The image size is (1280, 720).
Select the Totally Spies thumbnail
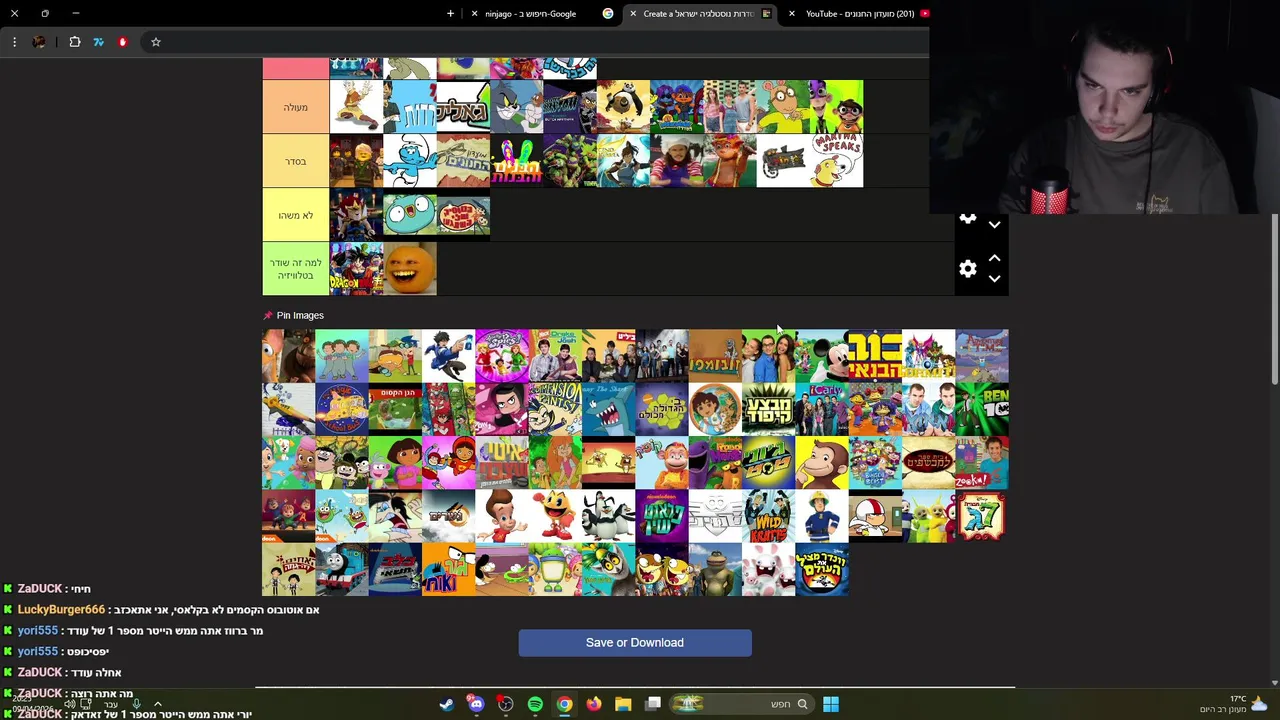(502, 356)
